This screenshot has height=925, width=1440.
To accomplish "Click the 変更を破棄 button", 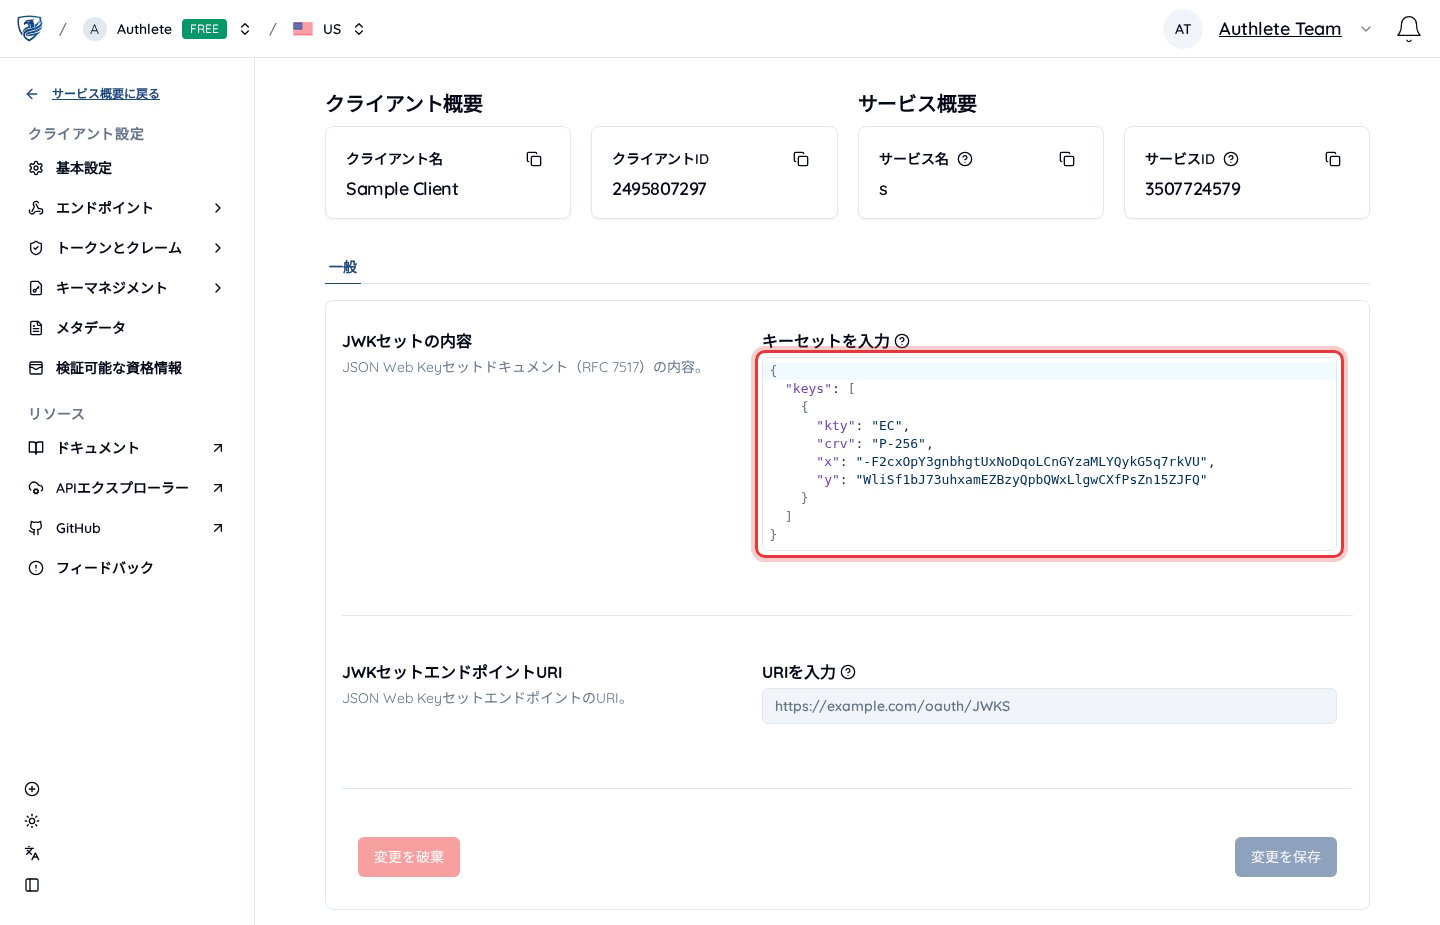I will [x=409, y=857].
